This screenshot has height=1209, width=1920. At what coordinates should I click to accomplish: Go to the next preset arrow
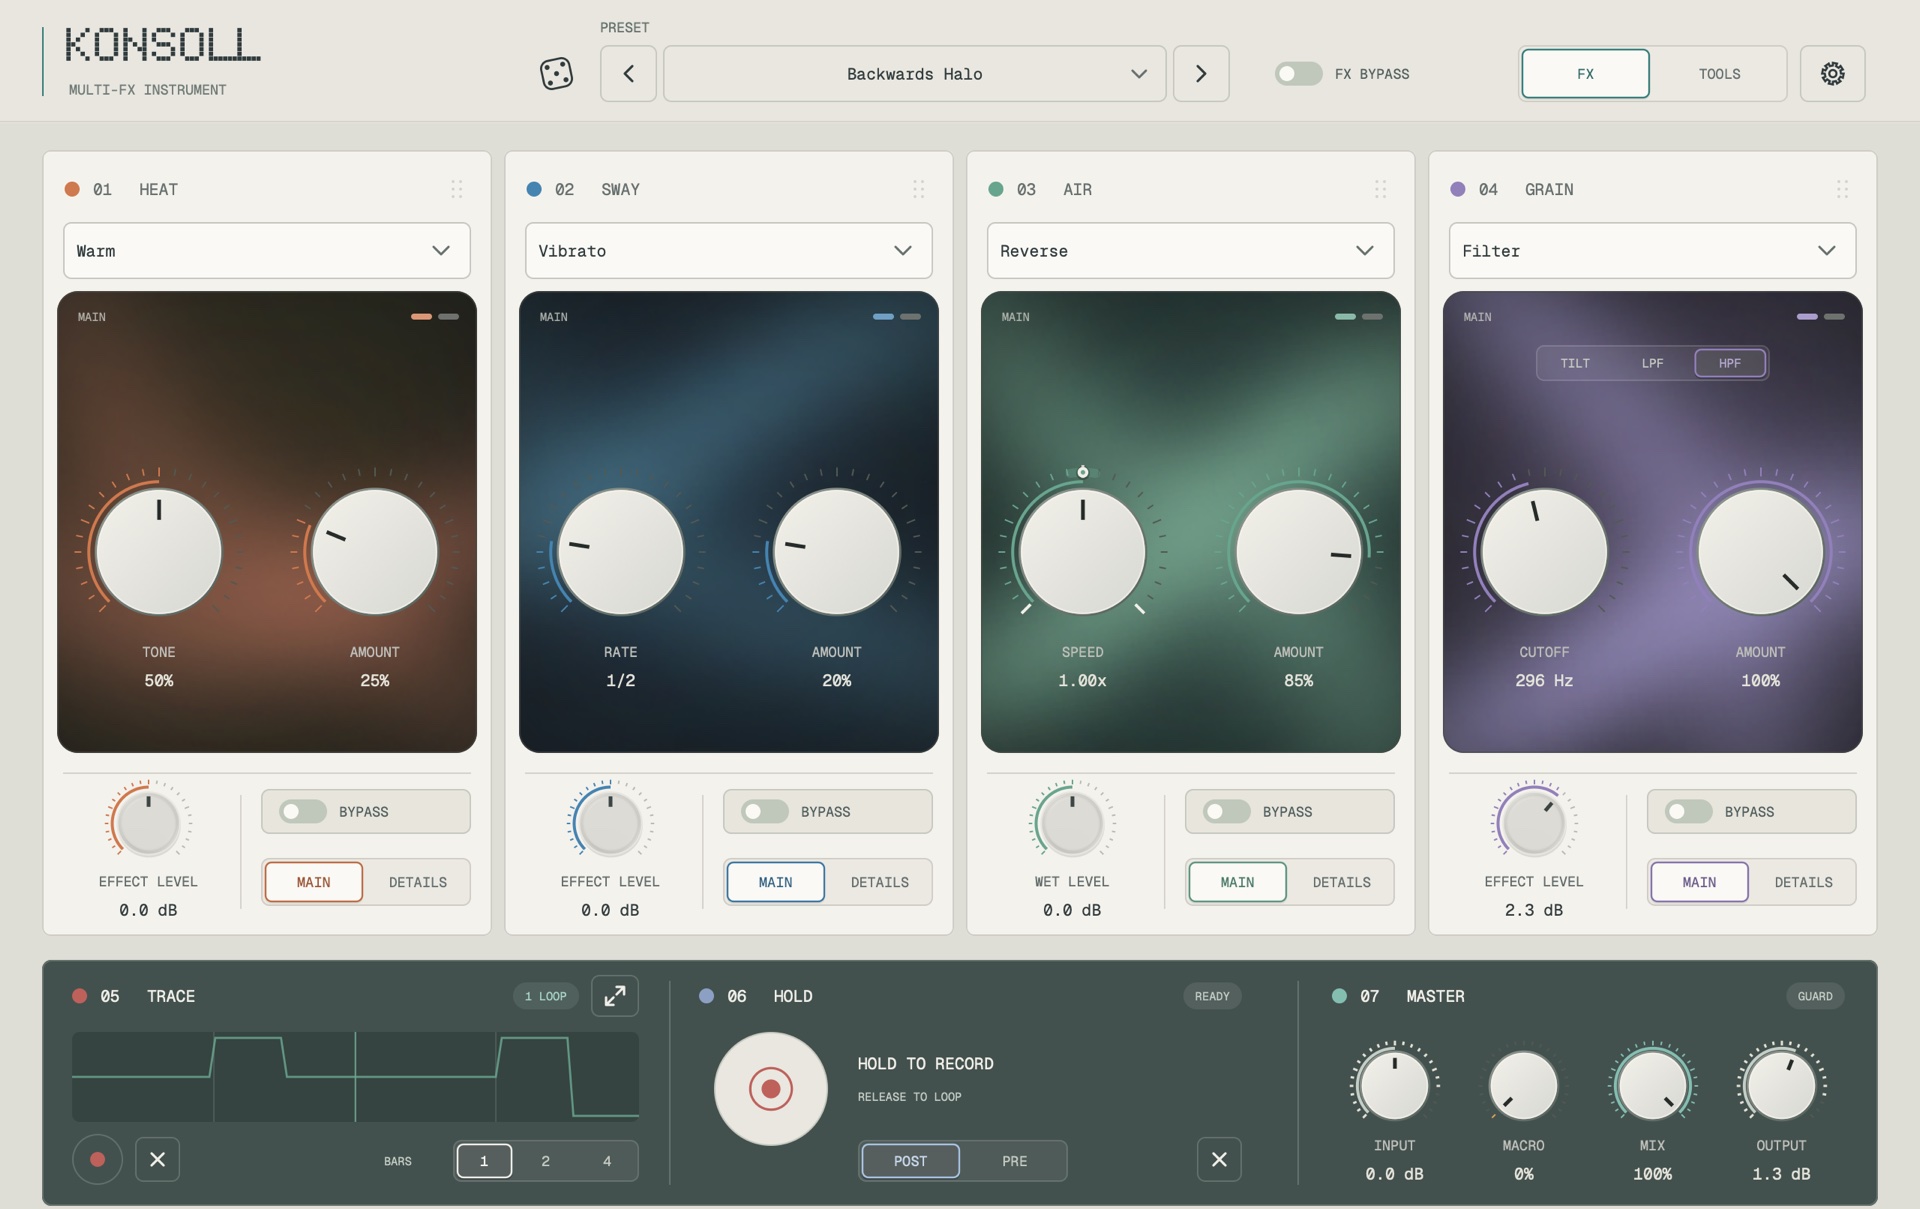point(1200,73)
